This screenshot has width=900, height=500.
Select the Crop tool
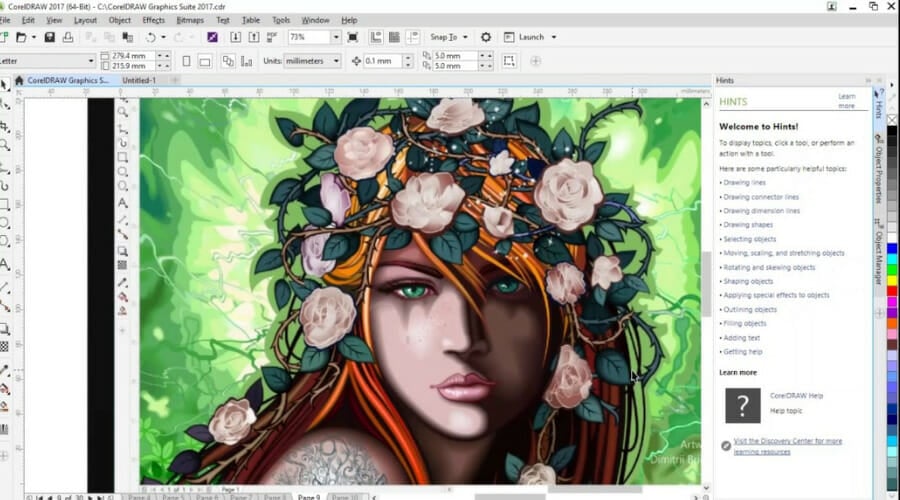[5, 126]
